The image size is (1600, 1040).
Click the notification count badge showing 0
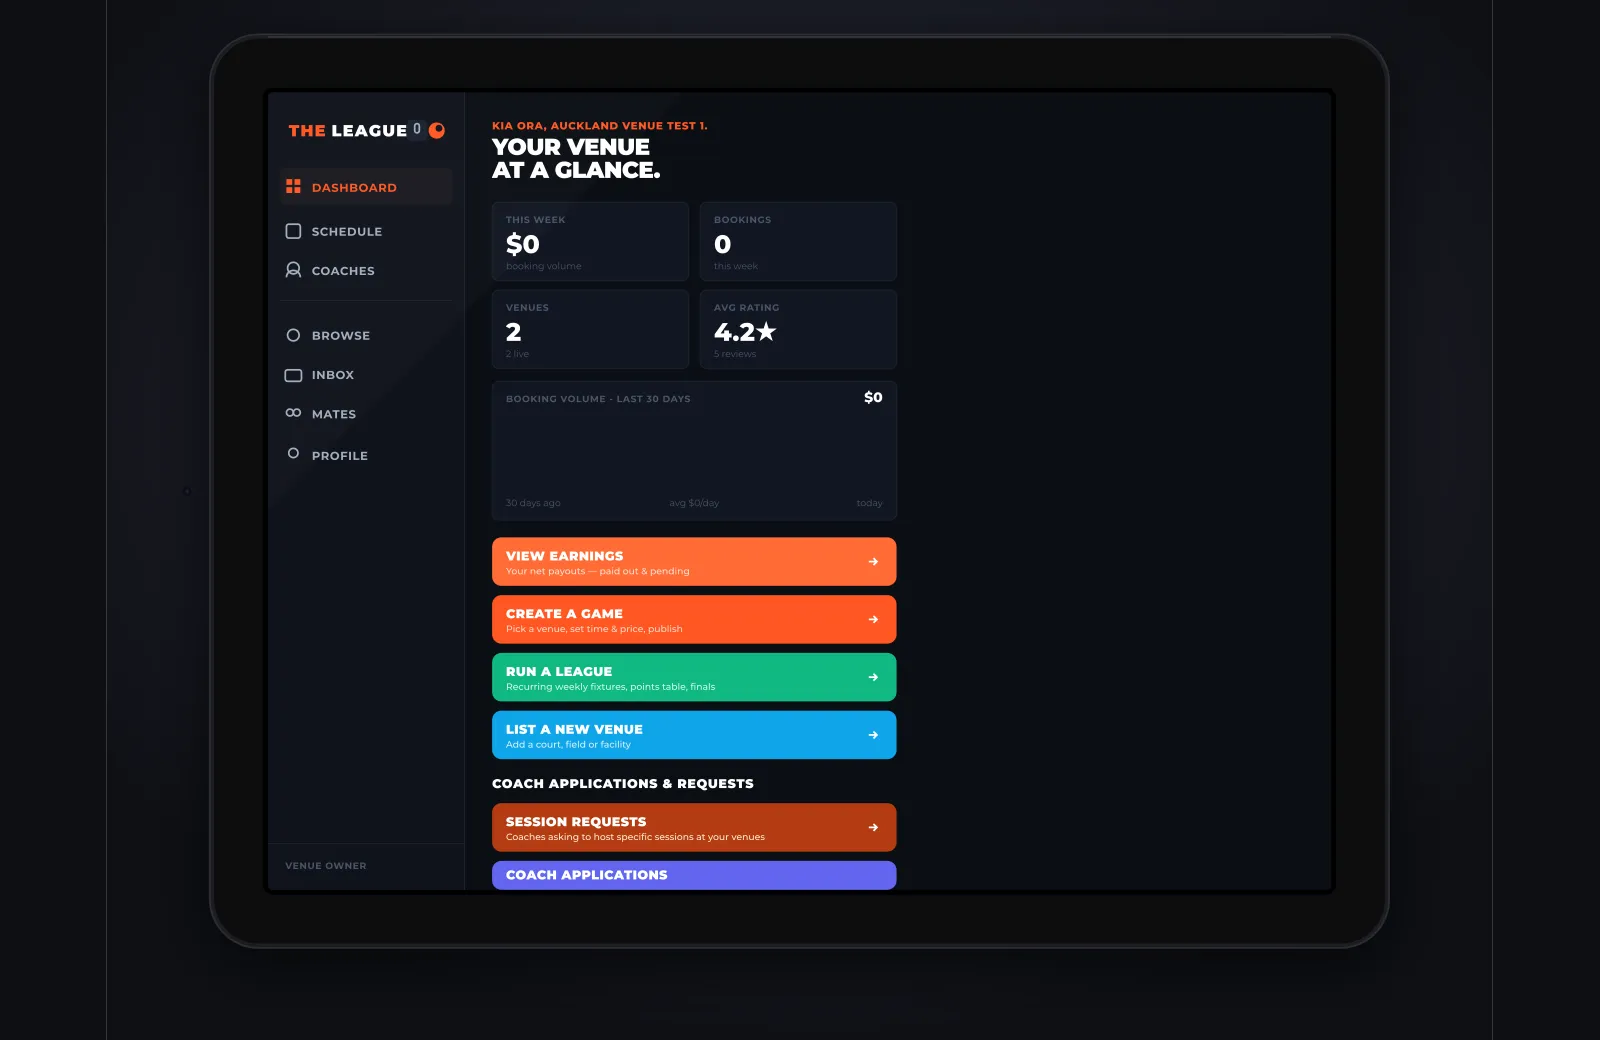point(417,129)
